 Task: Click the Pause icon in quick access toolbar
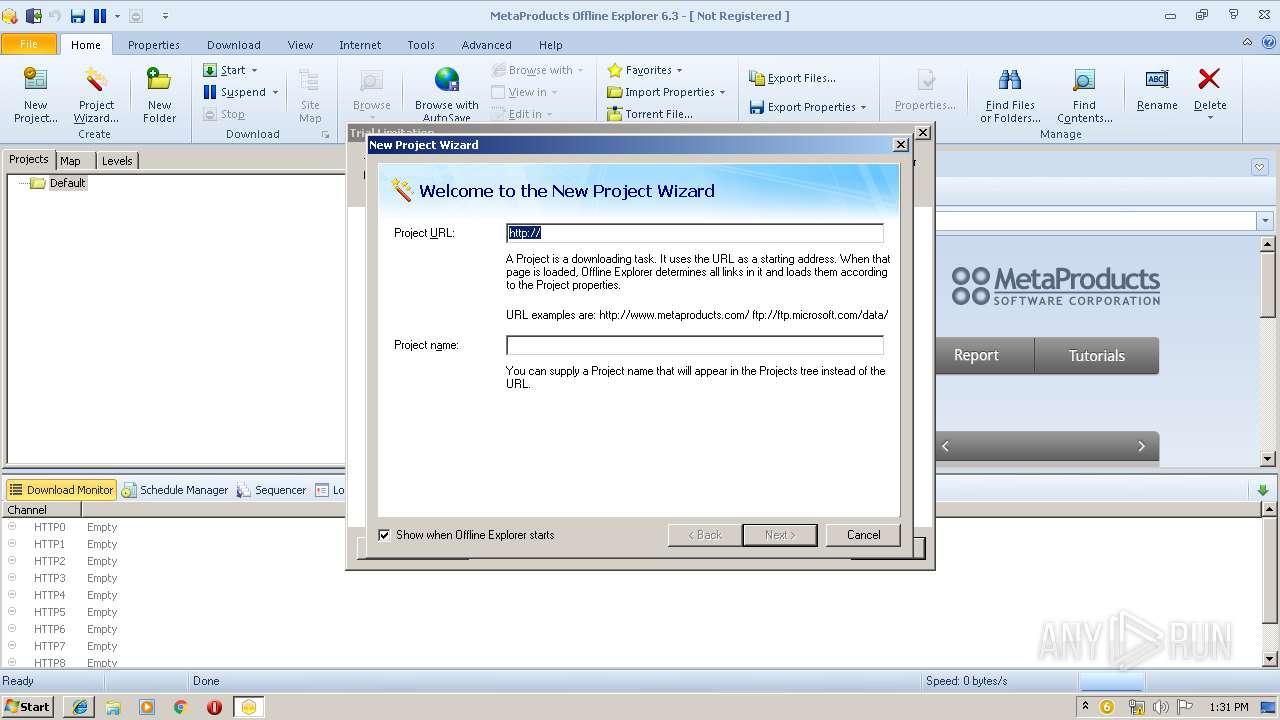100,15
